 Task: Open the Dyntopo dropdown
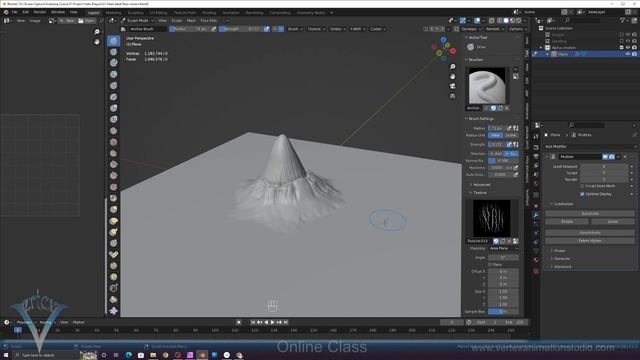pos(471,29)
